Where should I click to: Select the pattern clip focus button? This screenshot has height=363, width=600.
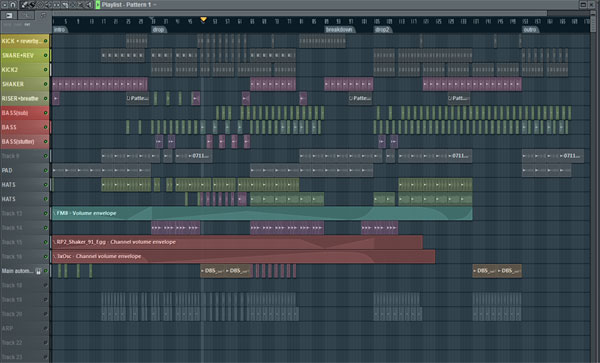[x=9, y=15]
